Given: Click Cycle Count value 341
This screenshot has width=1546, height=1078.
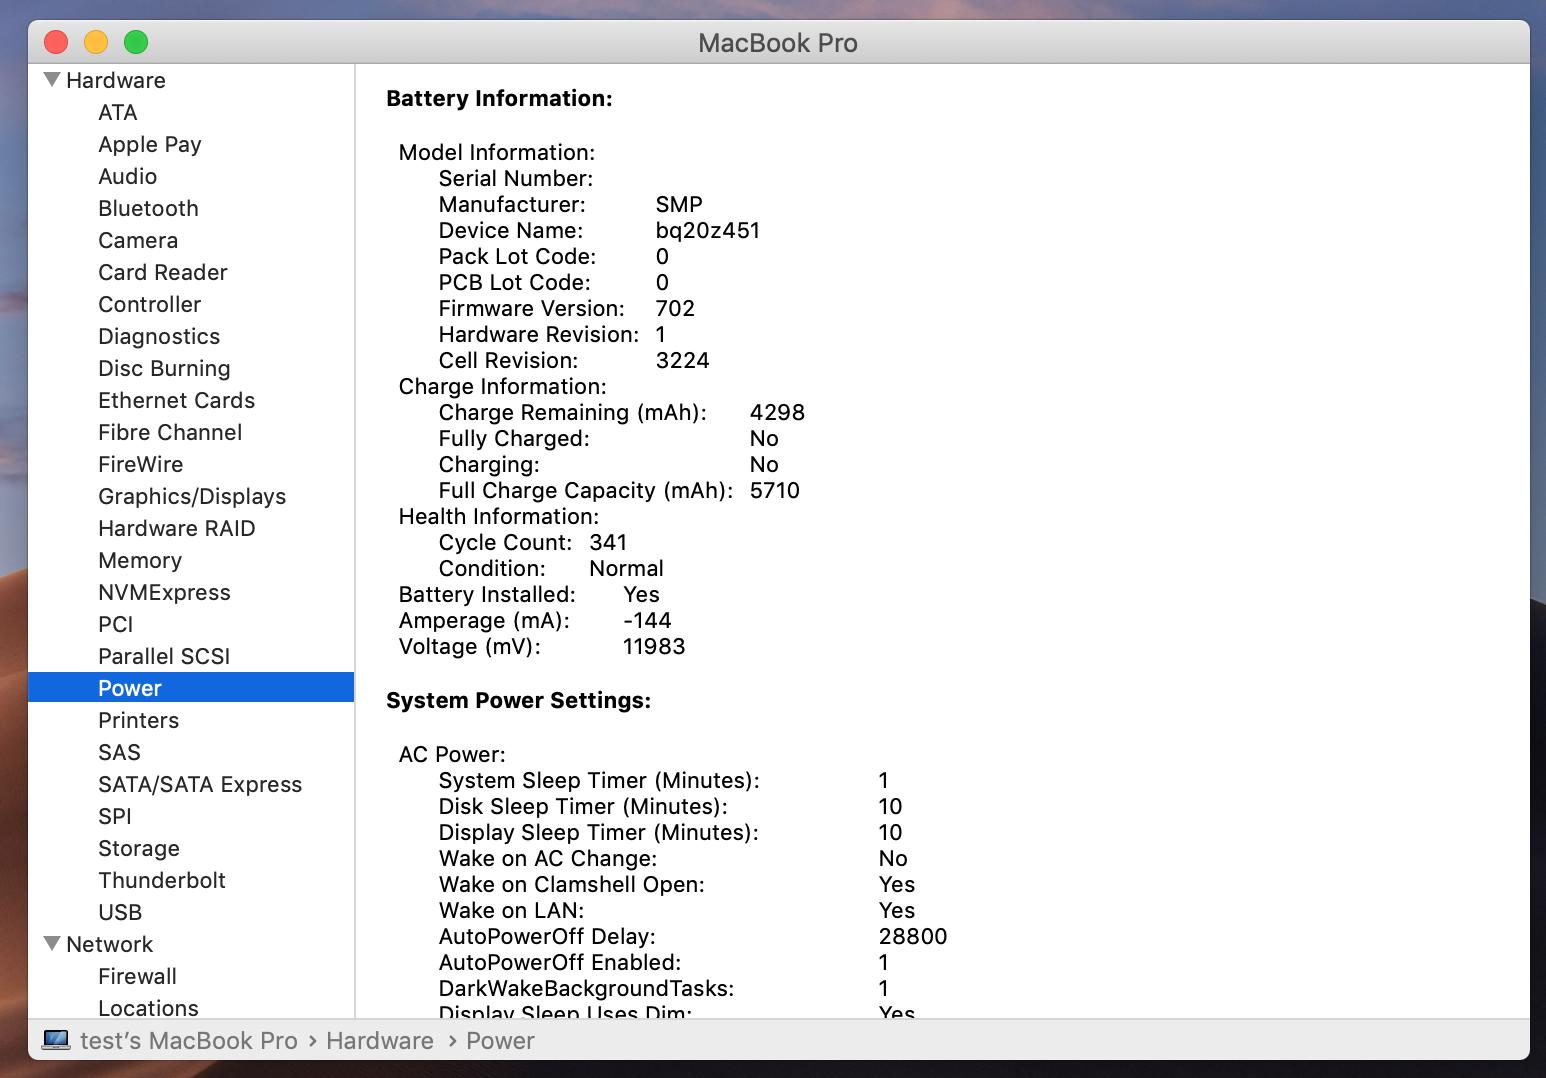Looking at the screenshot, I should point(608,542).
